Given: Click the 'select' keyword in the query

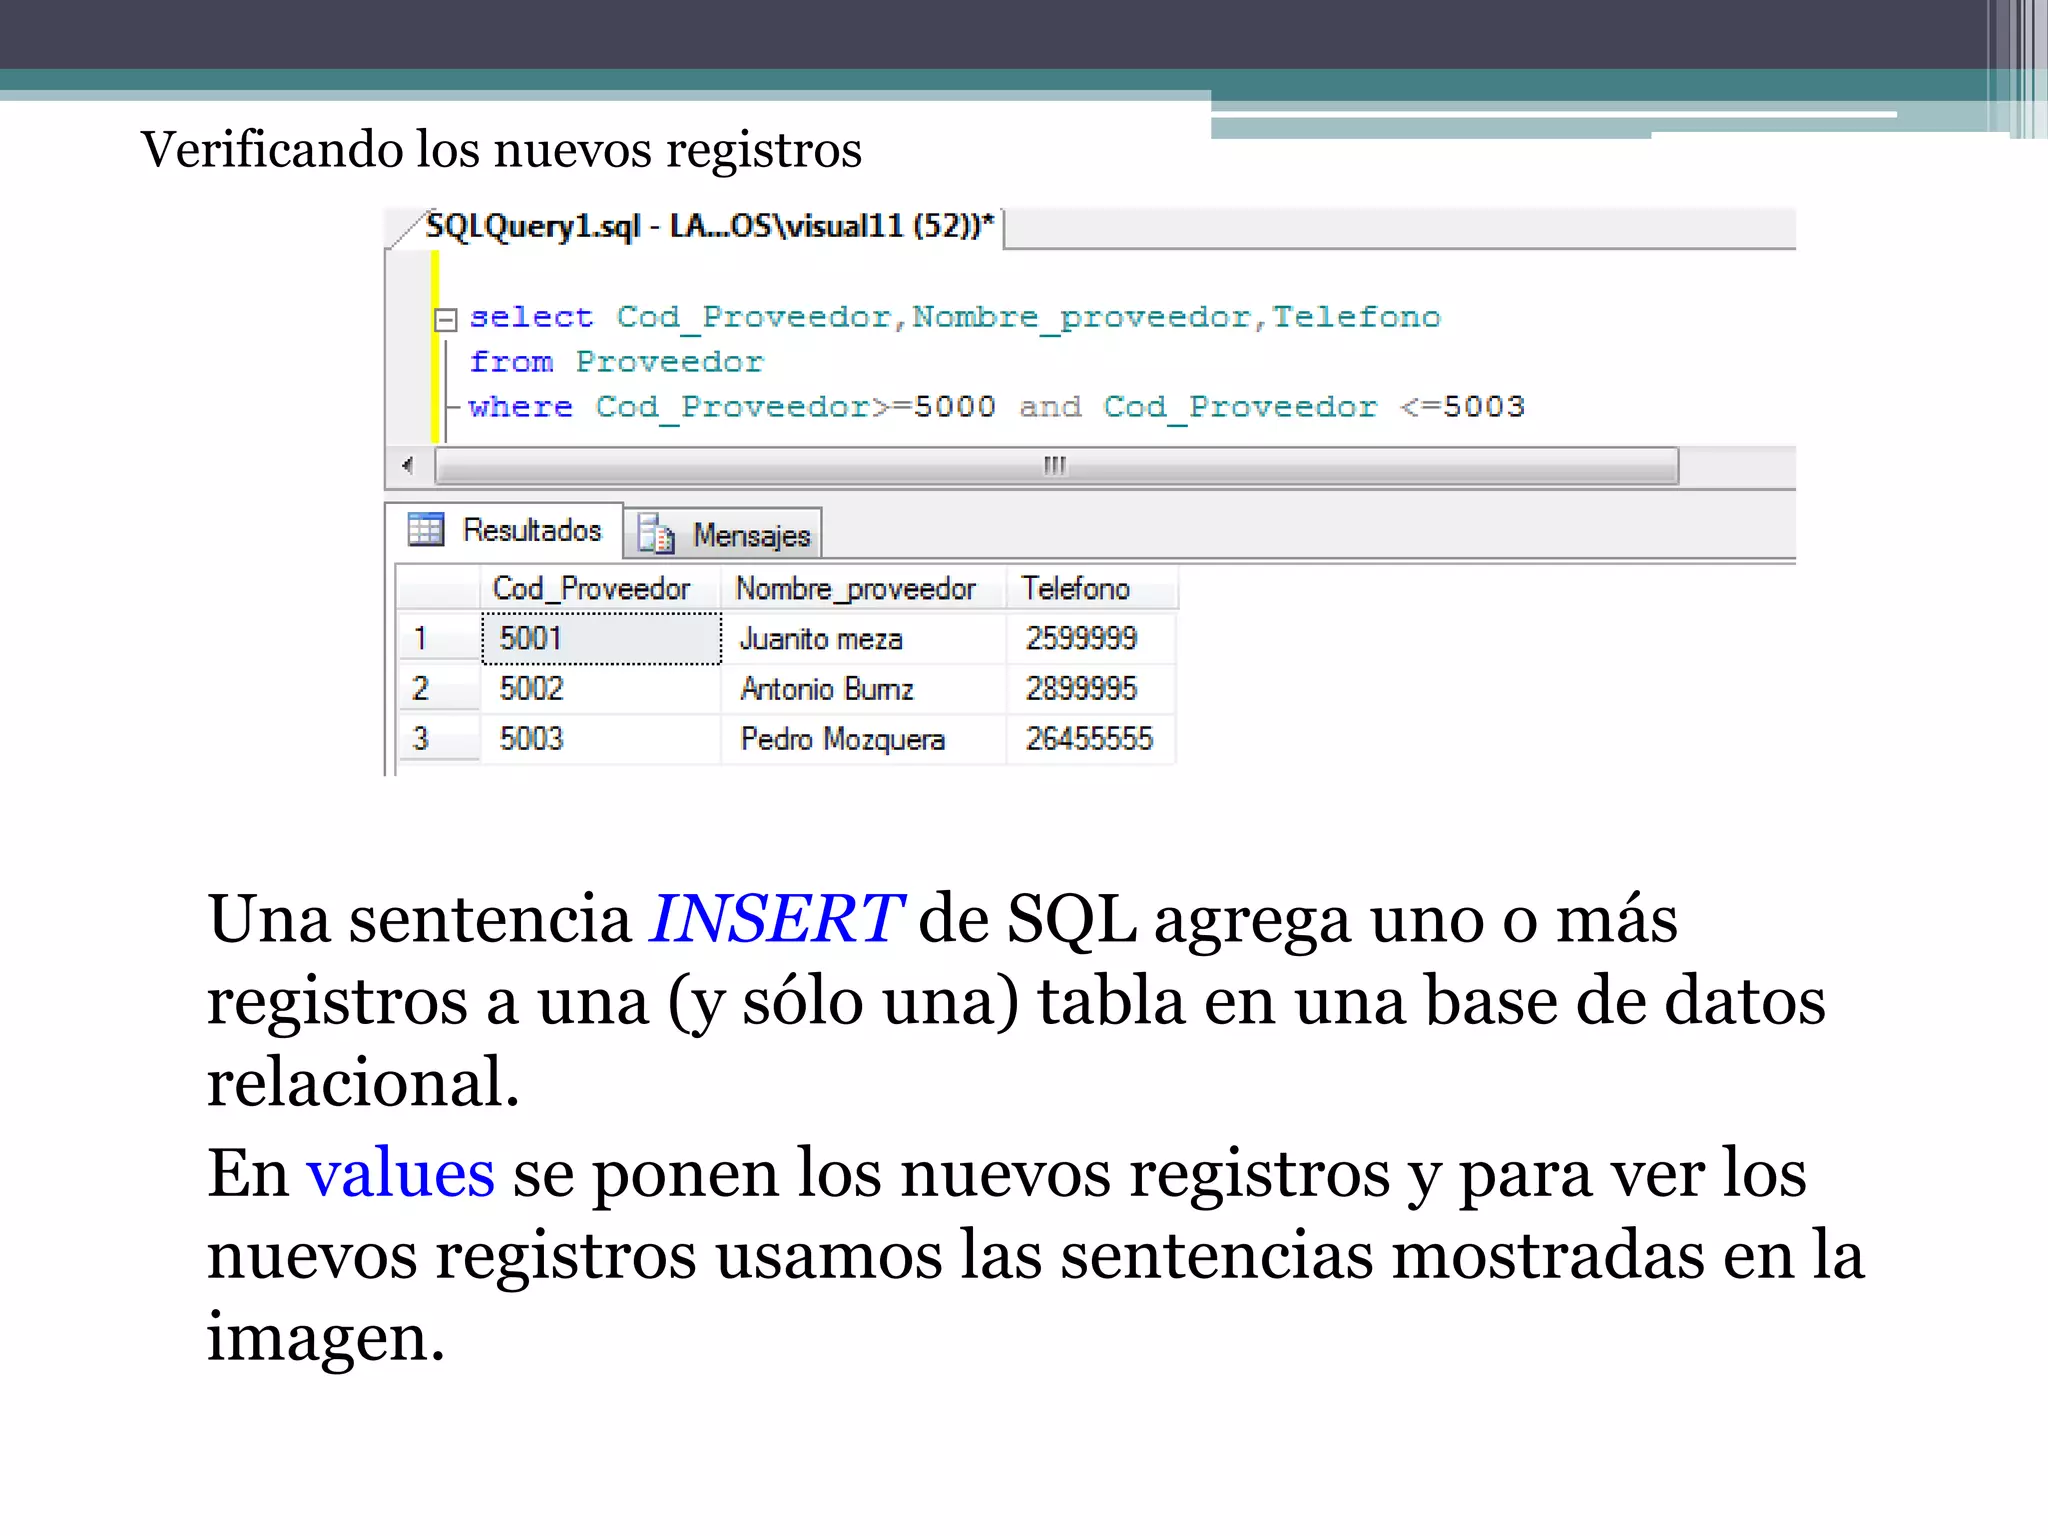Looking at the screenshot, I should 531,317.
